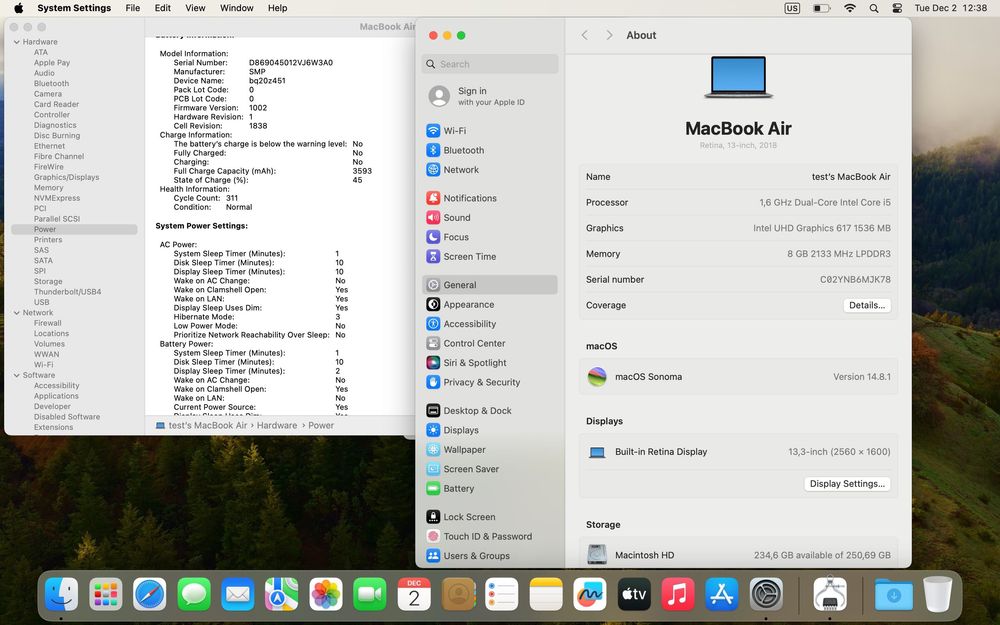
Task: Click the Wi-Fi status menu bar icon
Action: (x=849, y=8)
